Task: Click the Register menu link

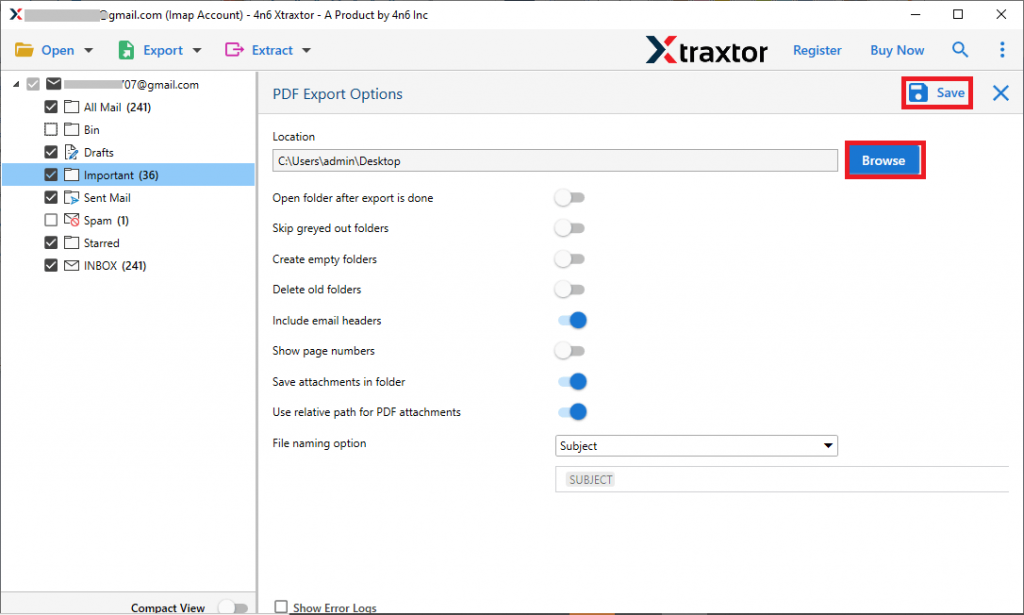Action: (x=817, y=49)
